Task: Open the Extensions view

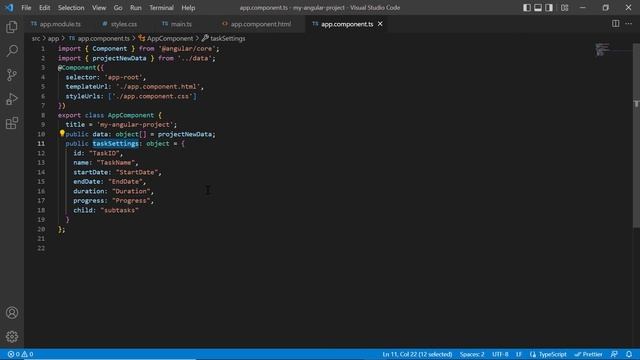Action: click(12, 123)
